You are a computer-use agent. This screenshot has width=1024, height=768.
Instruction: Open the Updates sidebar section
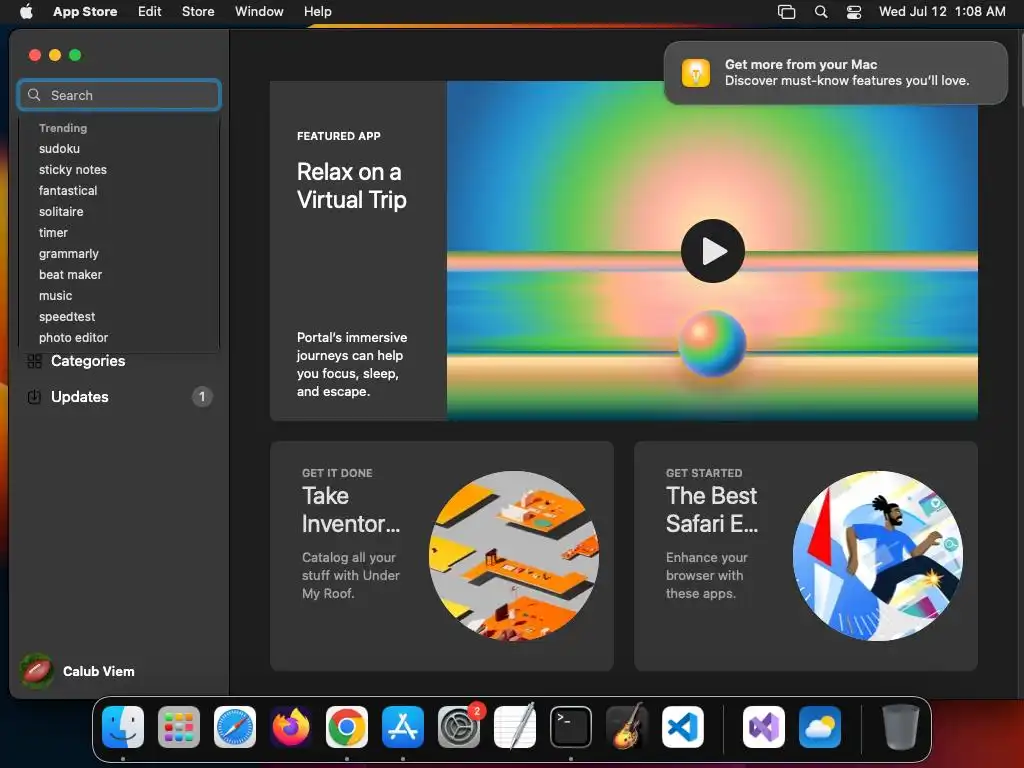click(119, 396)
